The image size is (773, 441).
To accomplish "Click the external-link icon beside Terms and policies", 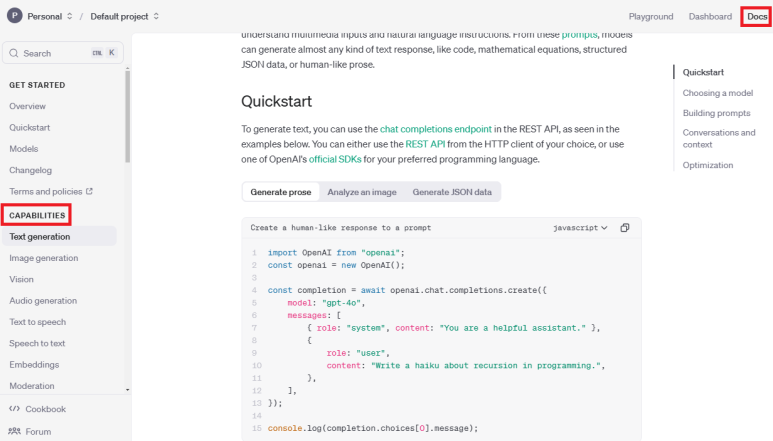I will pos(89,191).
